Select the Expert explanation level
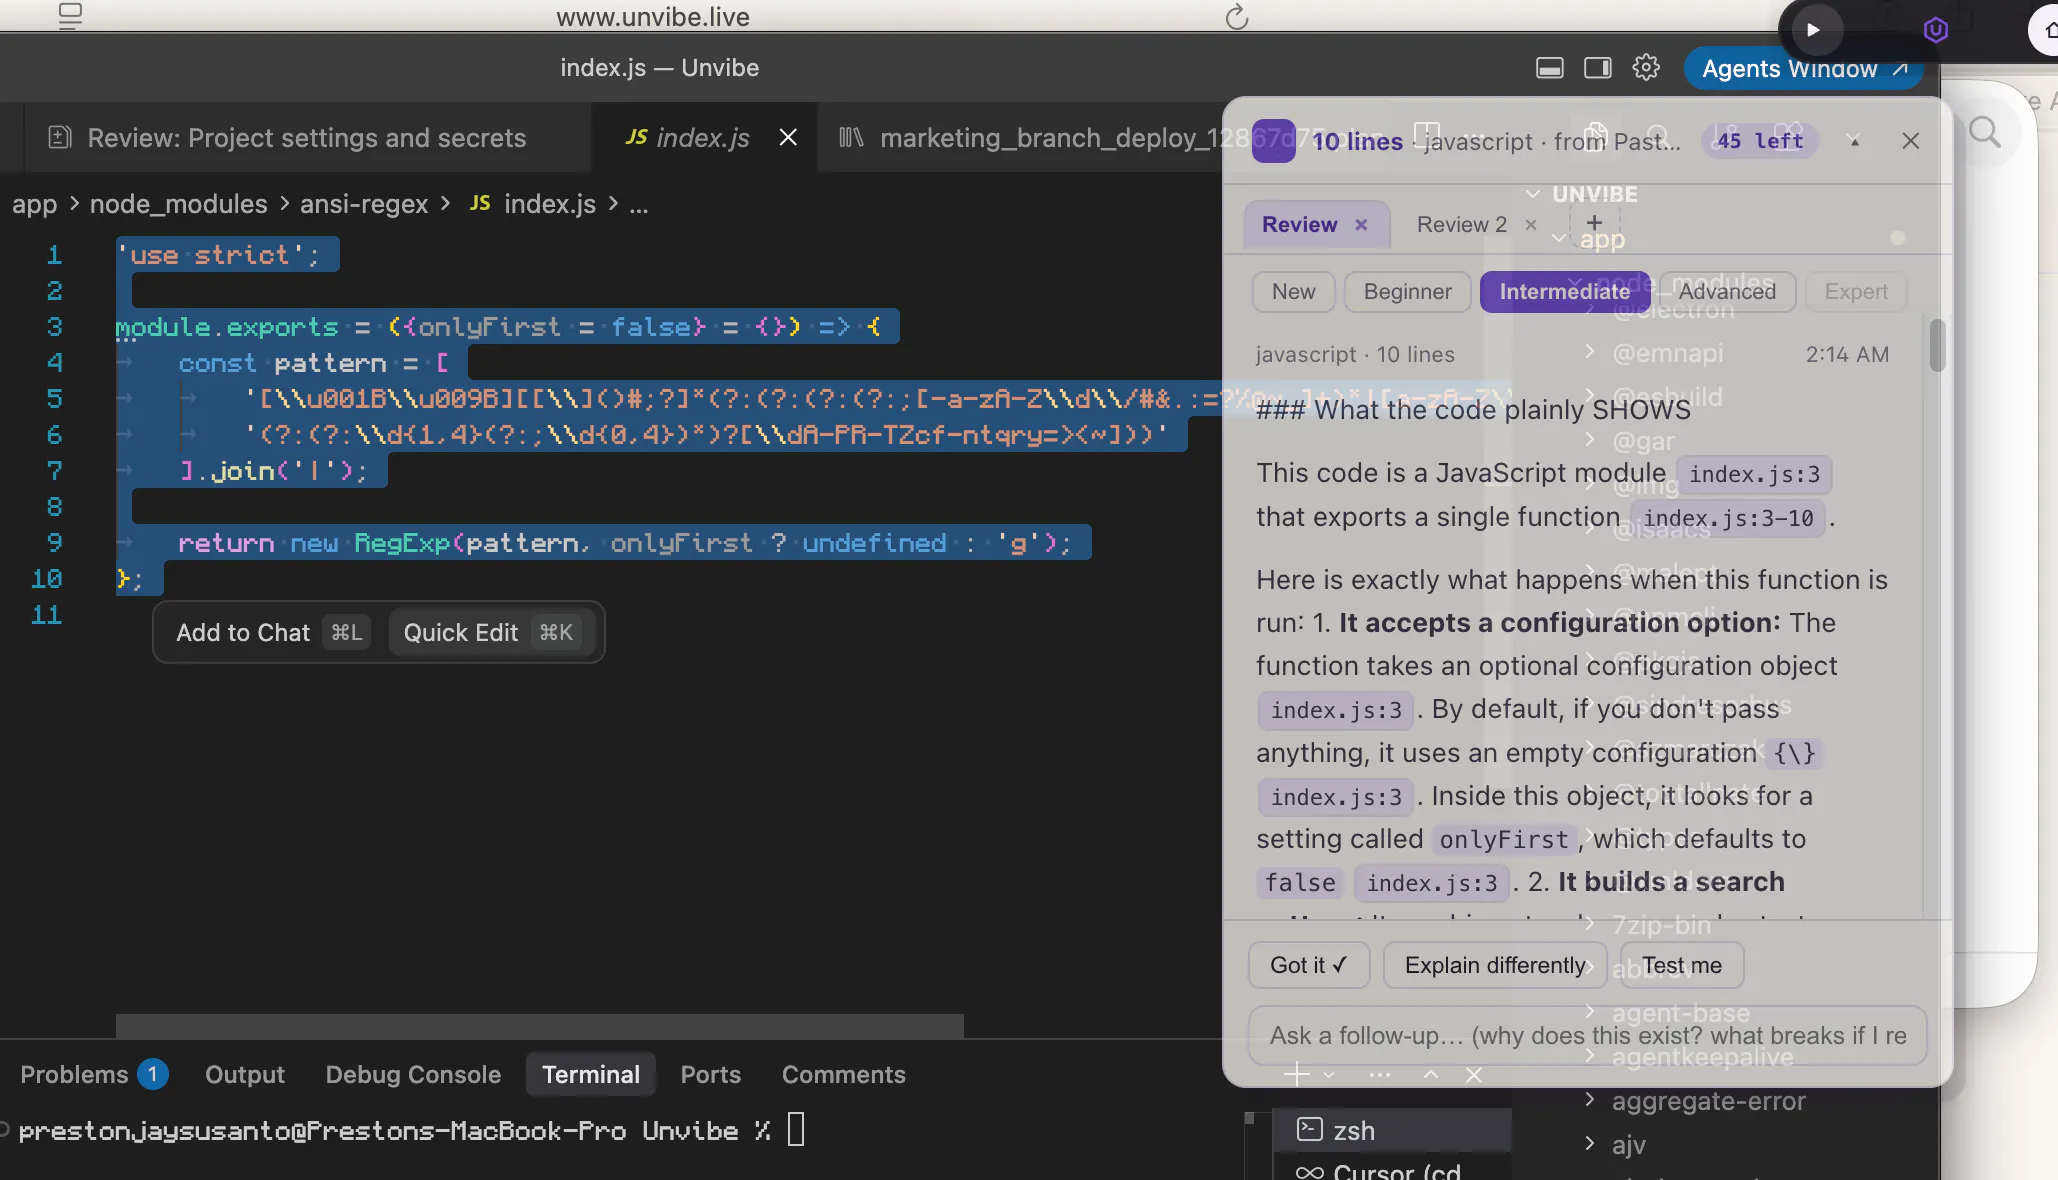Viewport: 2058px width, 1180px height. pos(1856,292)
